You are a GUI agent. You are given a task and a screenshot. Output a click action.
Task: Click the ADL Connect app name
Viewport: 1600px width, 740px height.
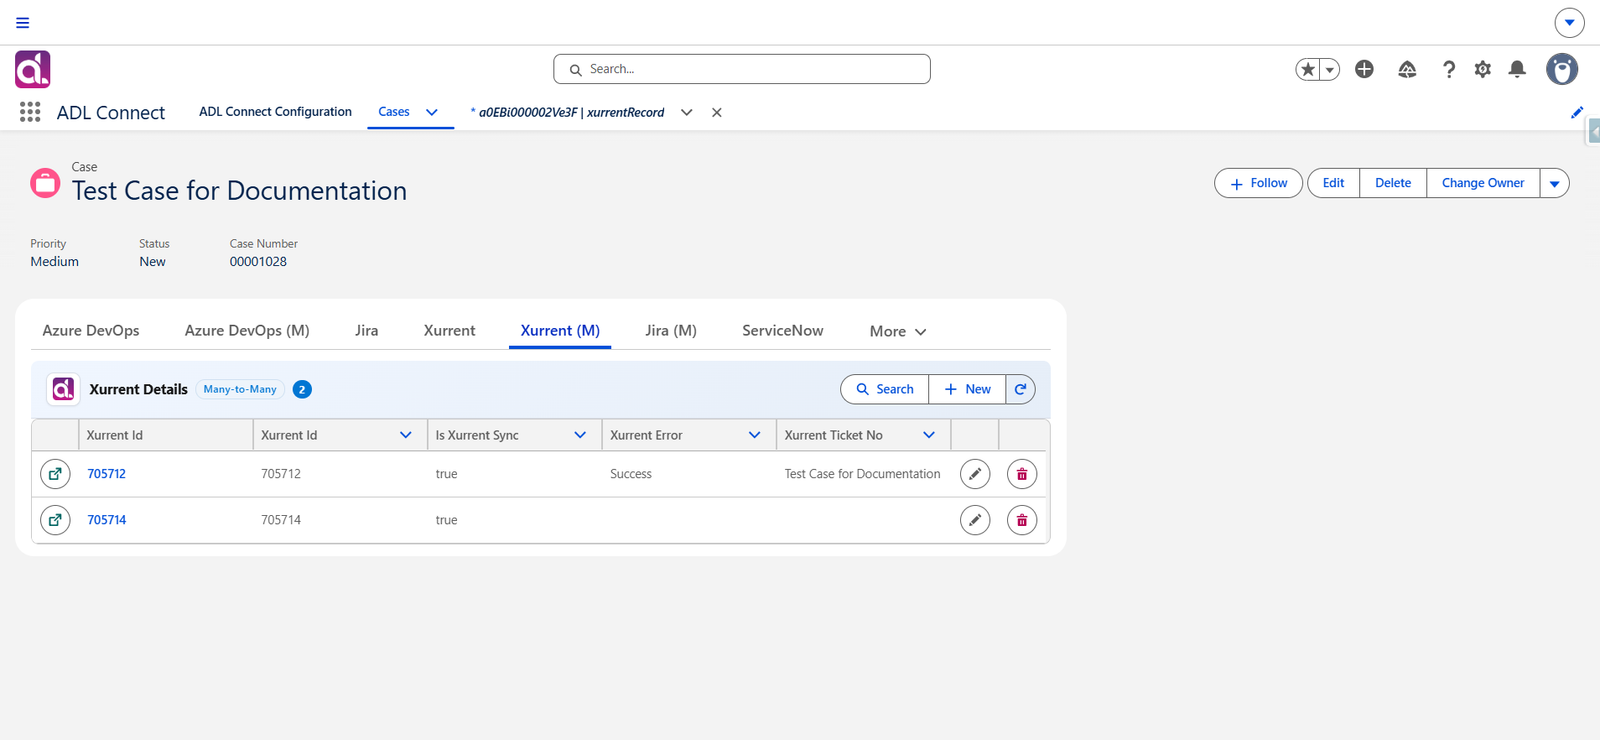pos(111,113)
